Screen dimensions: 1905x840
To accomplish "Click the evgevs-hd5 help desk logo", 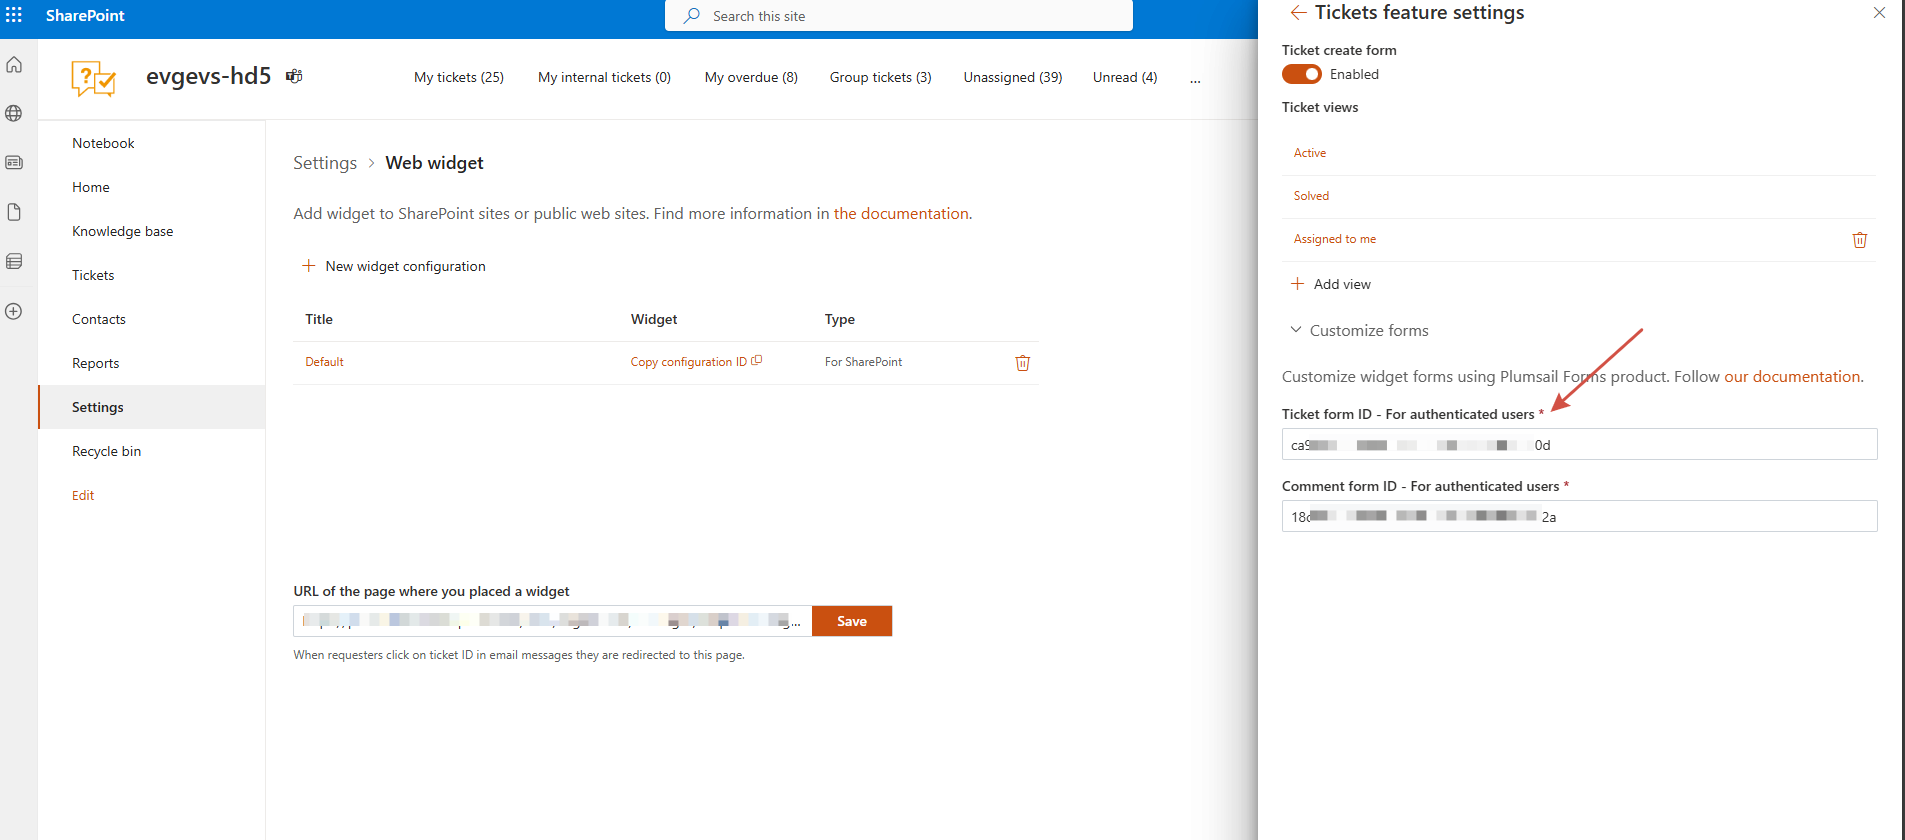I will [x=93, y=78].
